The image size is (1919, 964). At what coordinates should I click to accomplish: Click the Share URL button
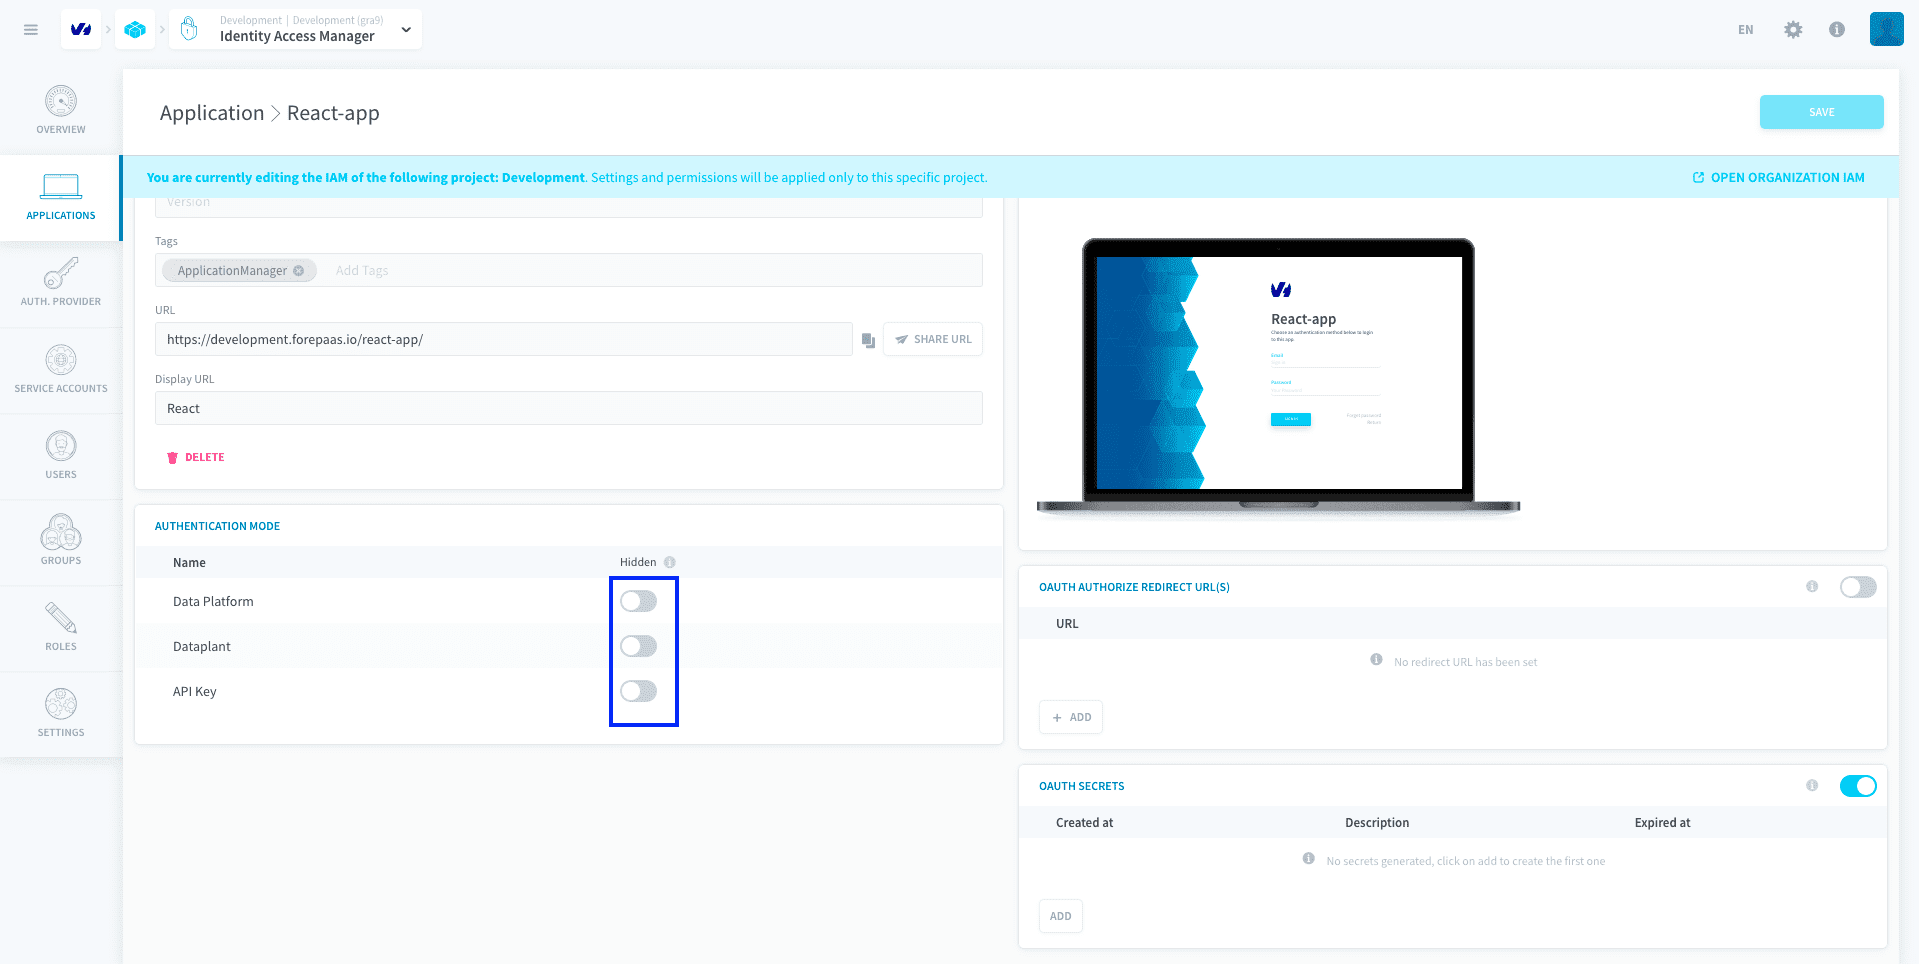(x=933, y=339)
